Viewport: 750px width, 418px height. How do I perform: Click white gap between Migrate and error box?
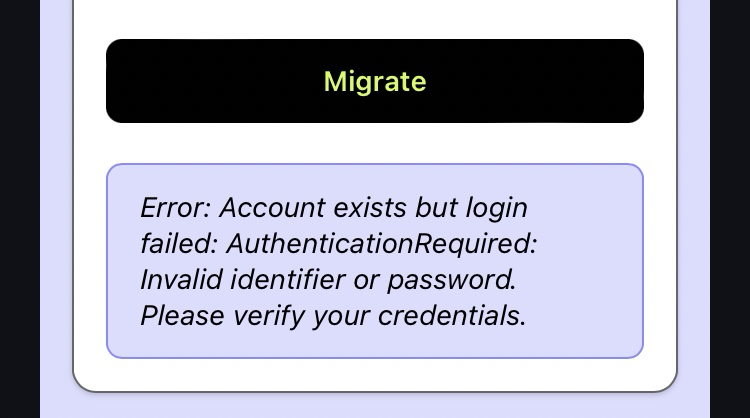coord(375,143)
